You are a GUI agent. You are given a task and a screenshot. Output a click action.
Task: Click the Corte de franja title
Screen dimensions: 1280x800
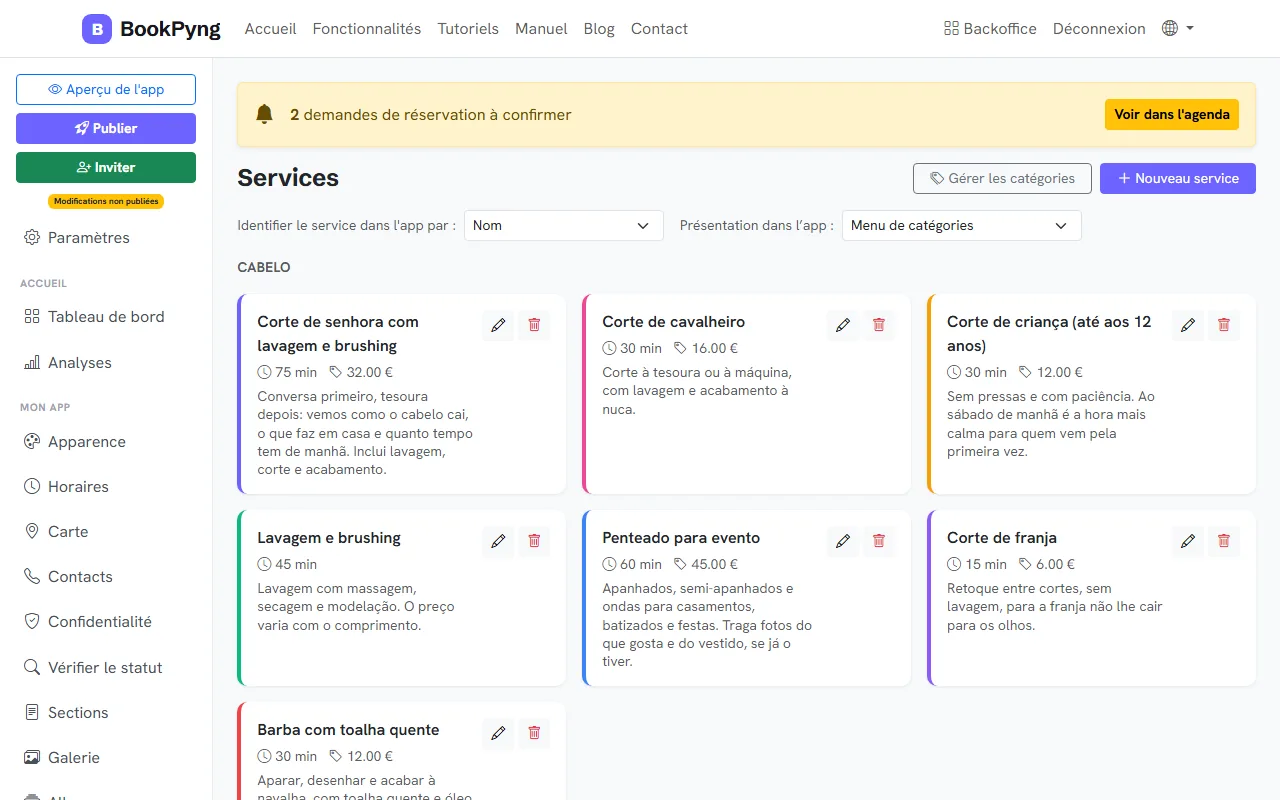(1002, 538)
